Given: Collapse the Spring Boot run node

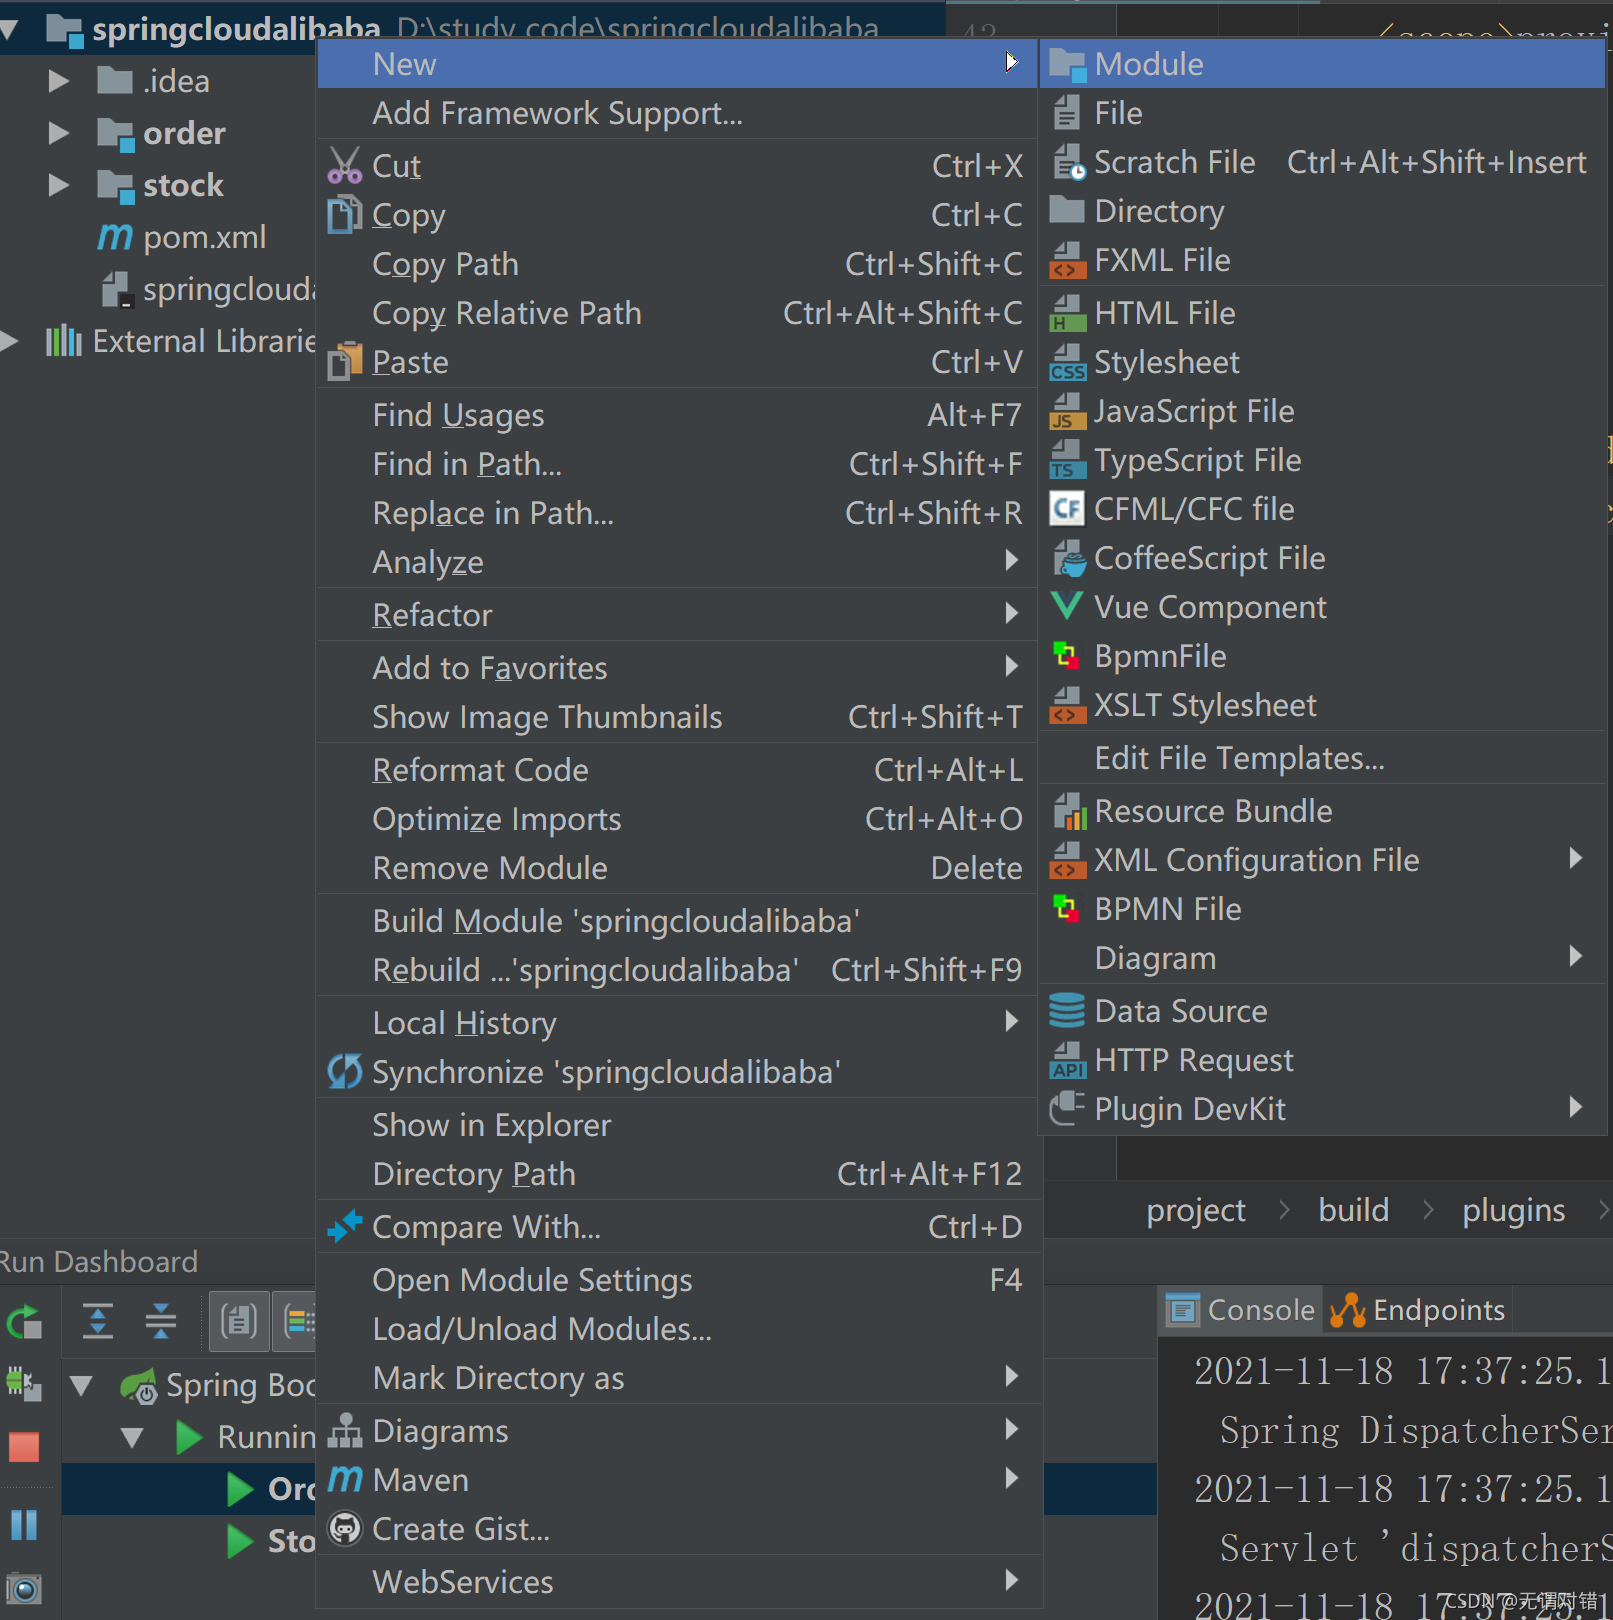Looking at the screenshot, I should pyautogui.click(x=82, y=1385).
